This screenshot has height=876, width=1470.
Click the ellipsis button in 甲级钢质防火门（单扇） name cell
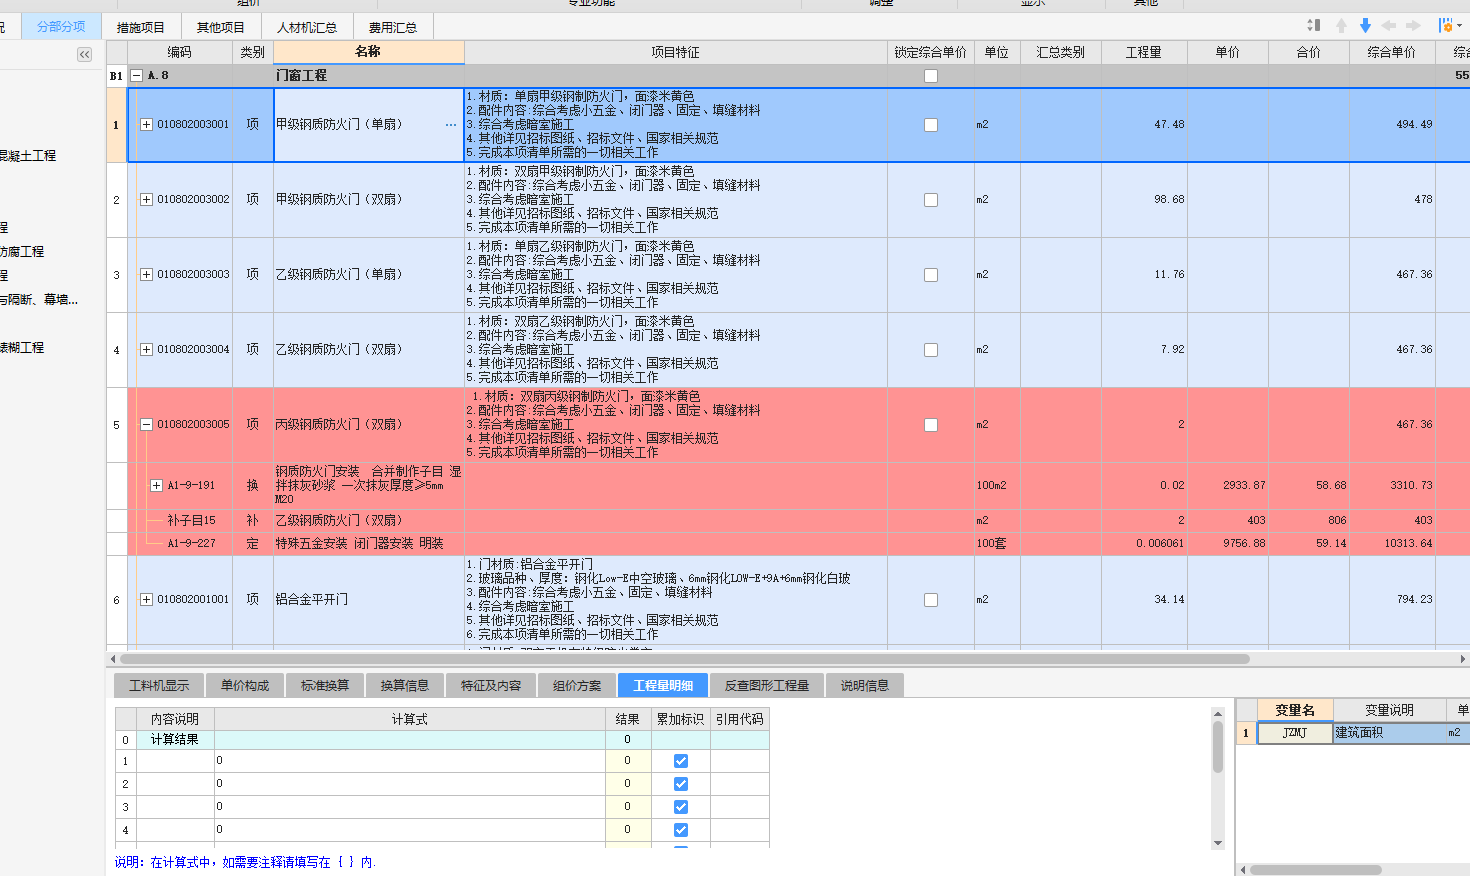click(451, 125)
